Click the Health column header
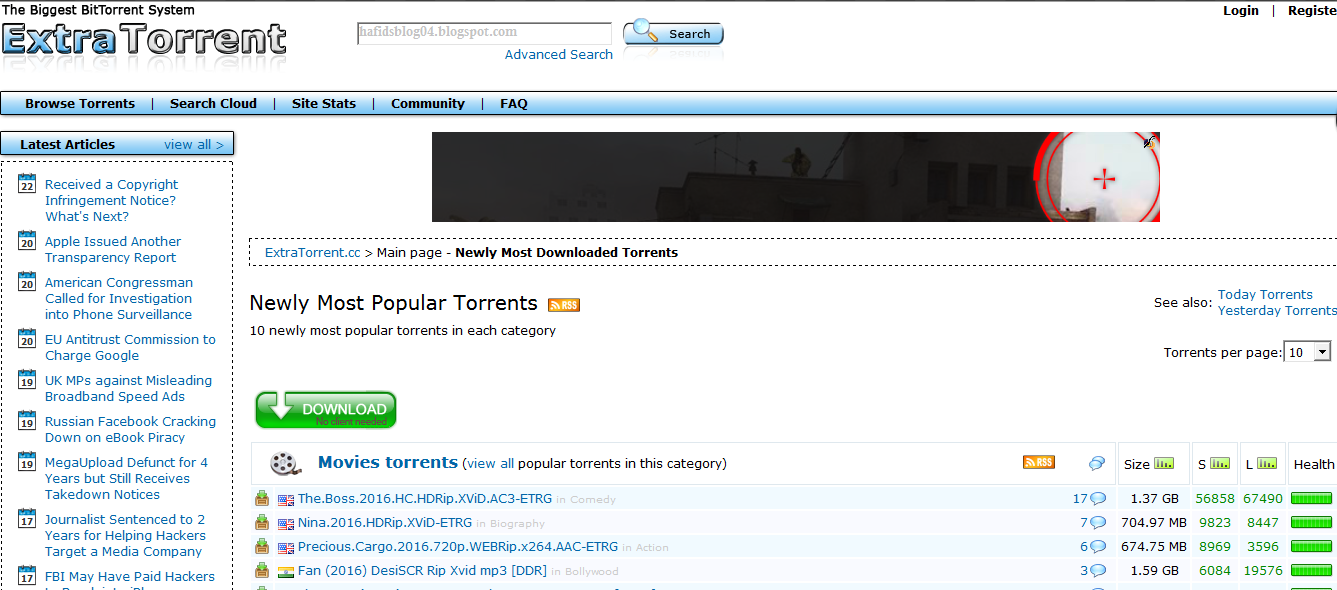The height and width of the screenshot is (590, 1337). (1313, 463)
